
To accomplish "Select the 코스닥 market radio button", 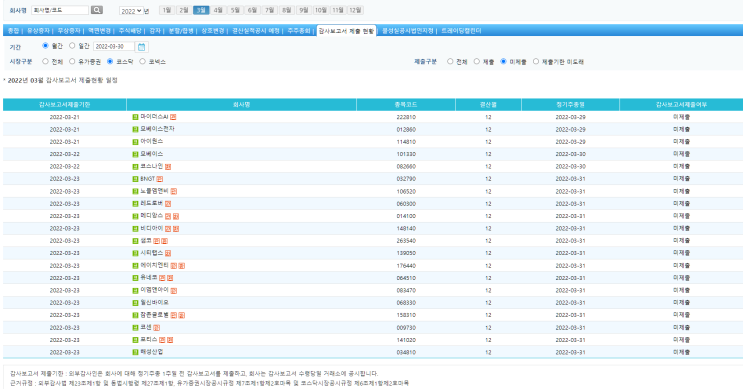I will coord(110,62).
